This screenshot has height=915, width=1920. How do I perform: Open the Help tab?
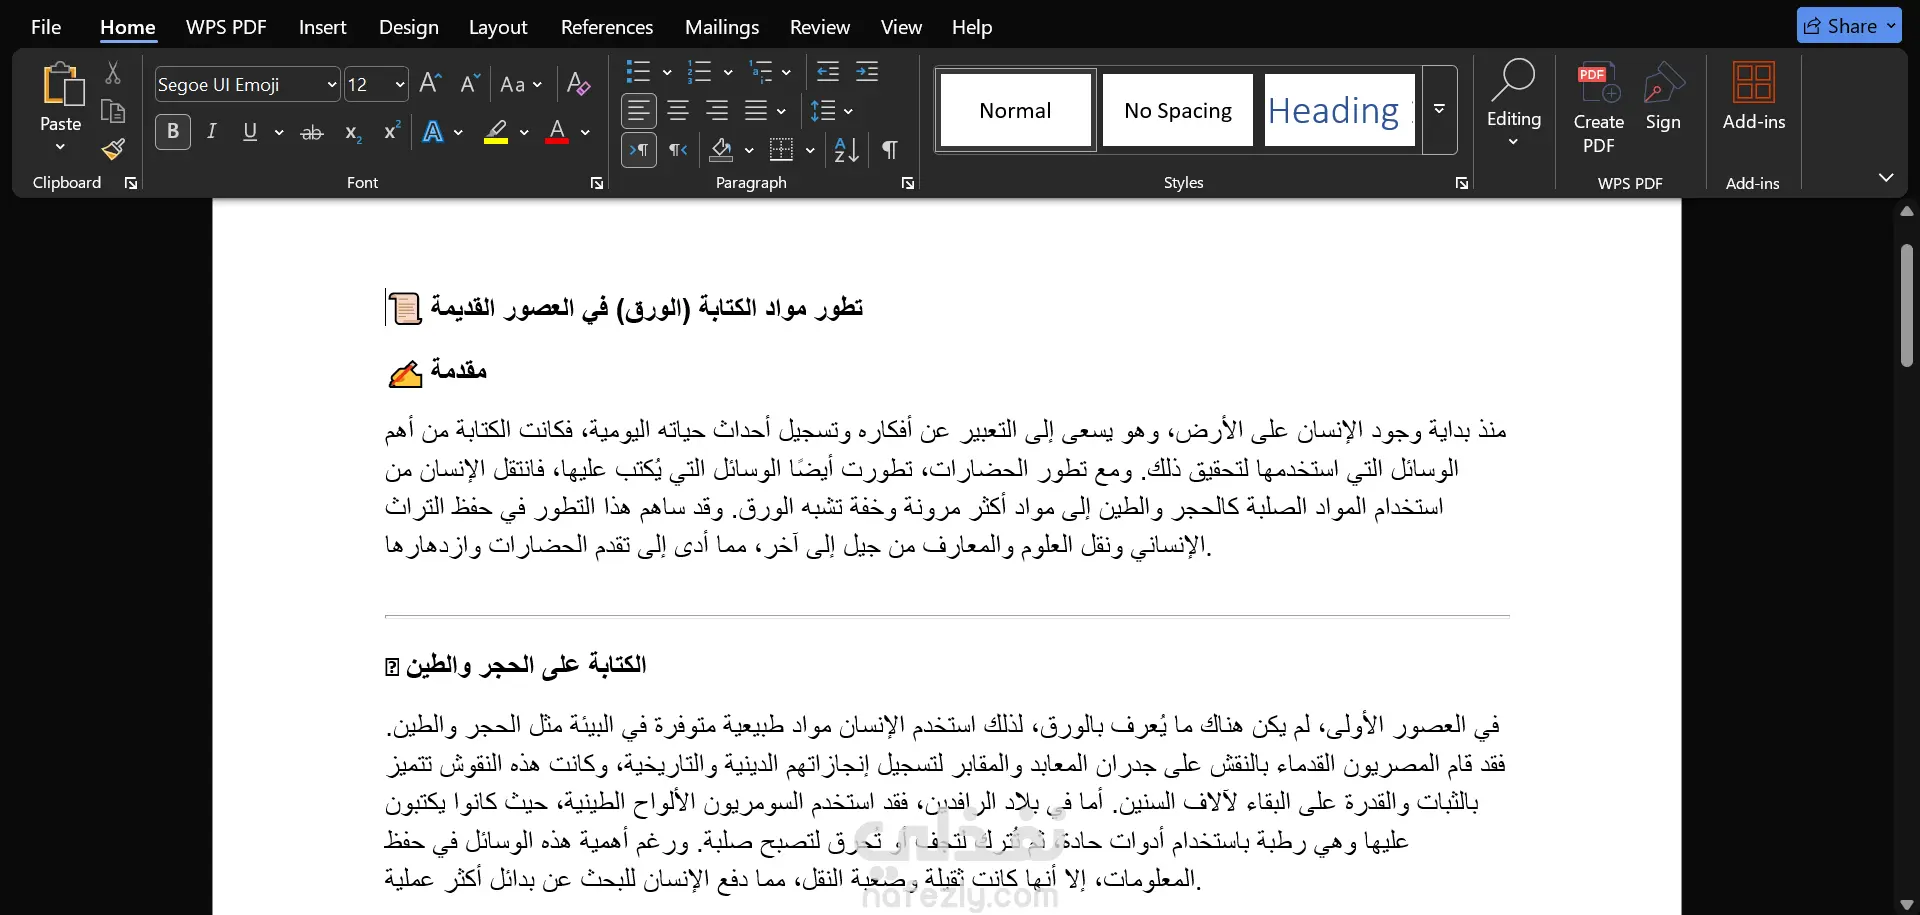[971, 27]
